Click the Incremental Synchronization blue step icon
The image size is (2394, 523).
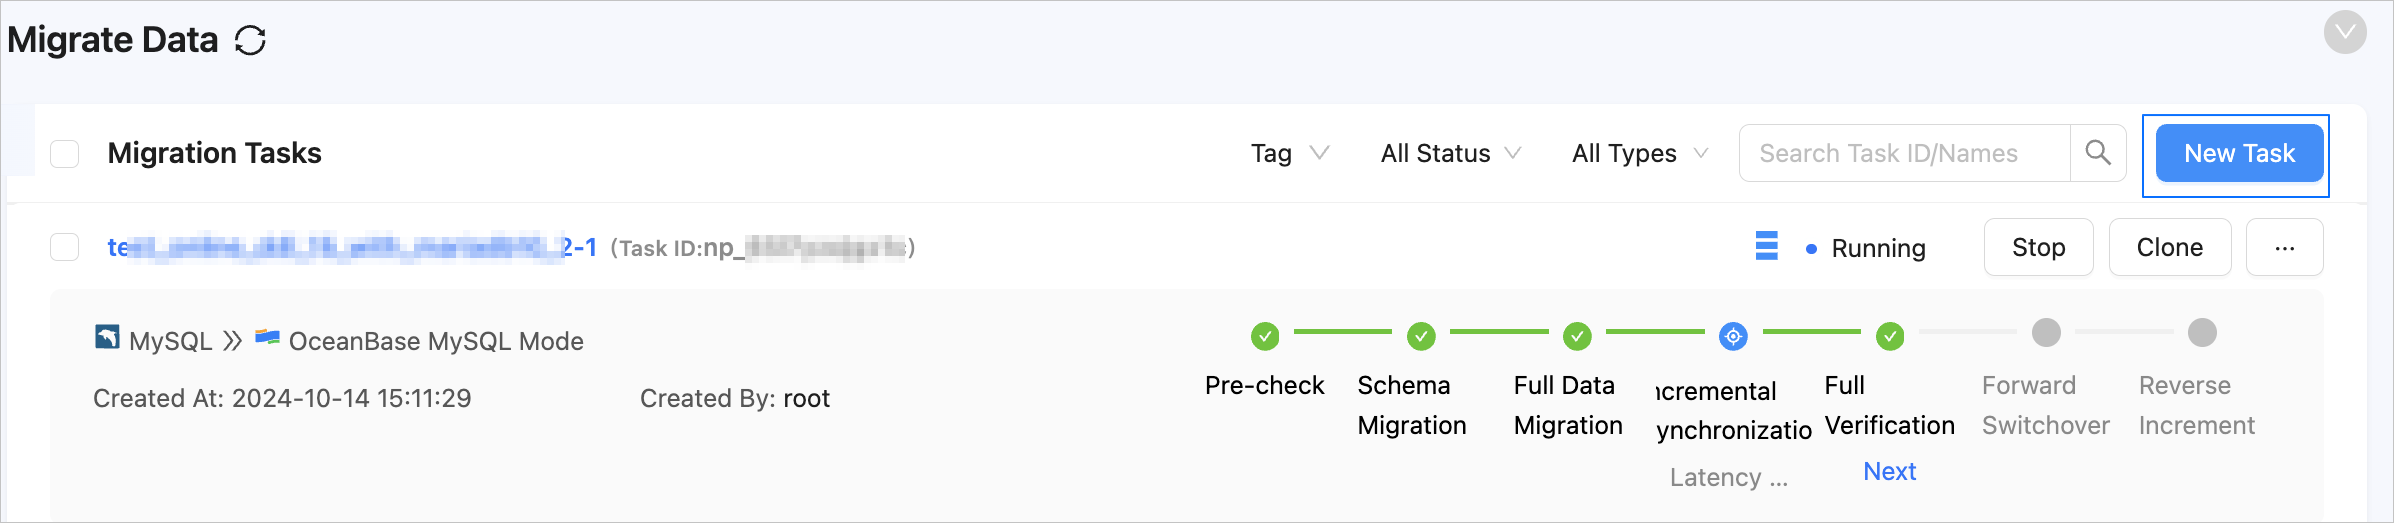tap(1733, 336)
